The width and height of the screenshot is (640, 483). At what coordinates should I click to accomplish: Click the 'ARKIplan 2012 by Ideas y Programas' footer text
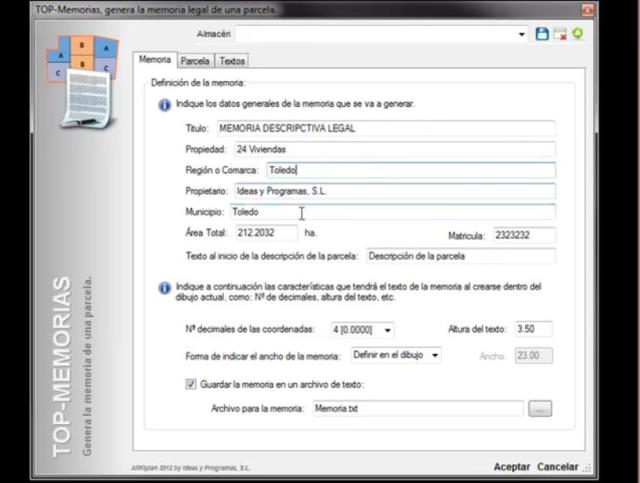(x=190, y=468)
